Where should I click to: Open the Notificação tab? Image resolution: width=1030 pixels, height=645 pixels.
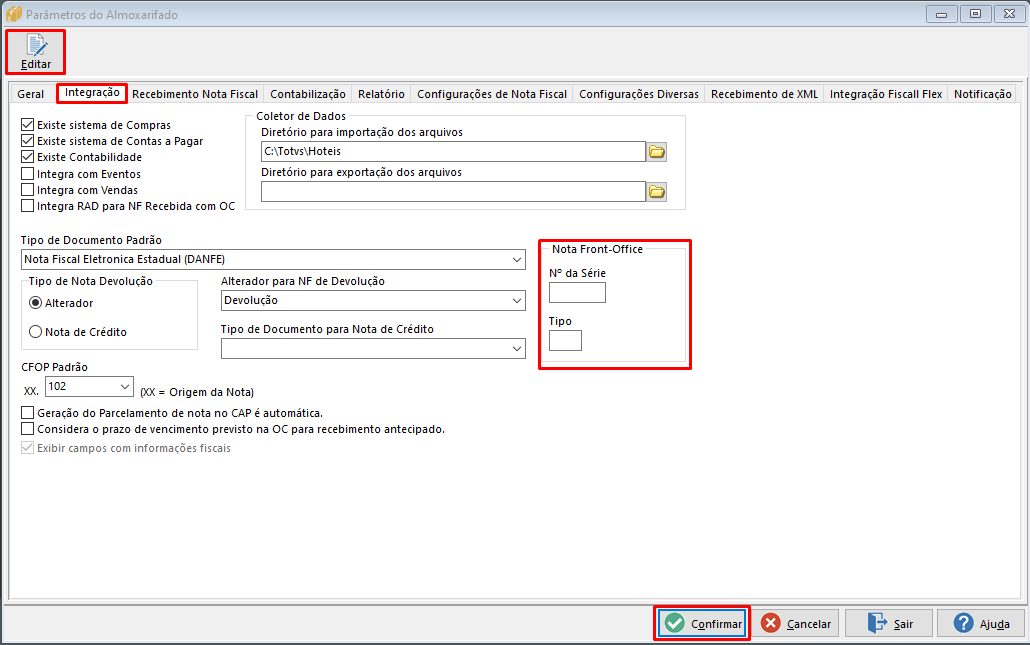(x=983, y=94)
